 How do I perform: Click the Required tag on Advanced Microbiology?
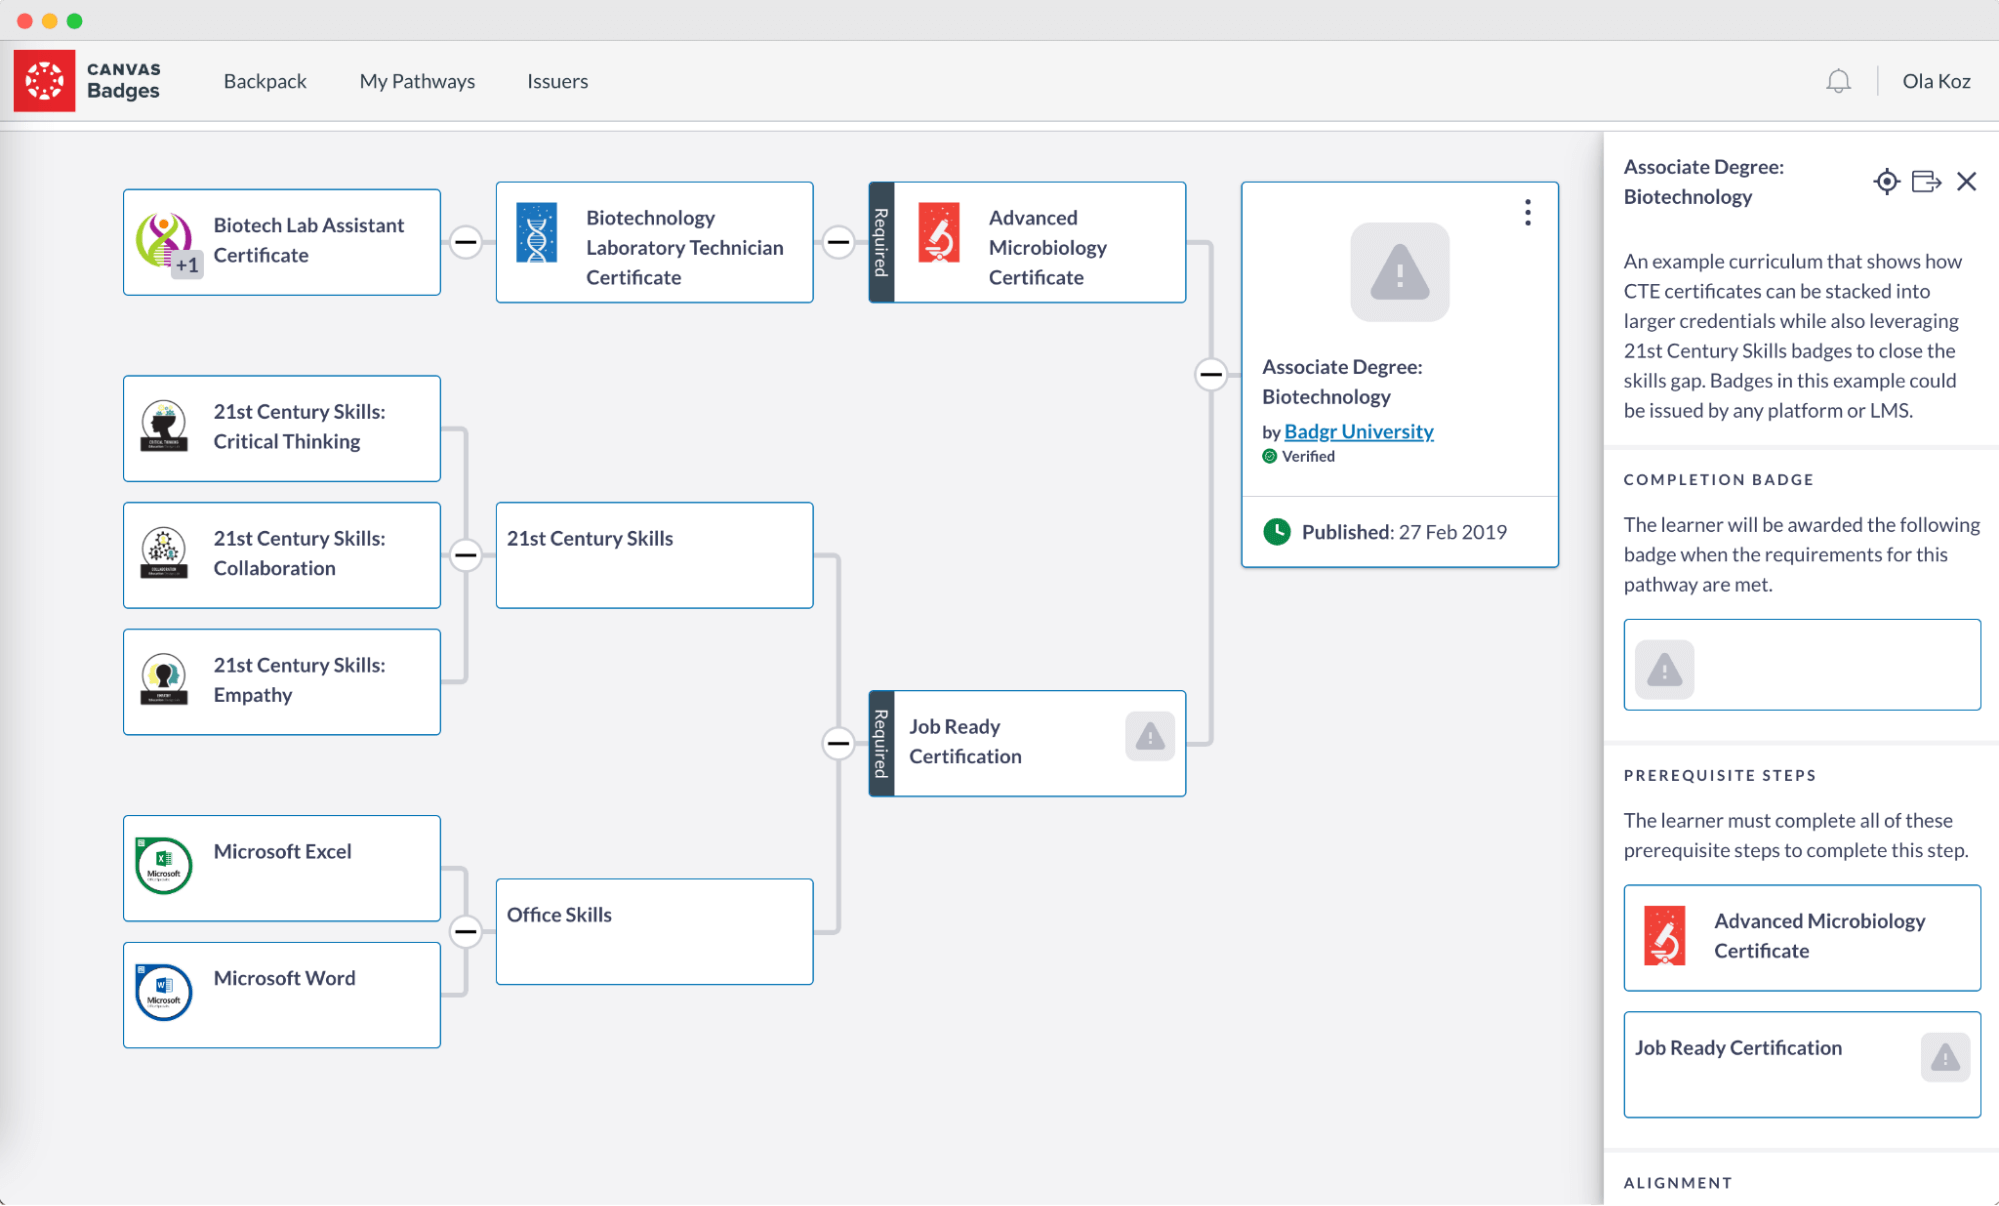pos(881,242)
